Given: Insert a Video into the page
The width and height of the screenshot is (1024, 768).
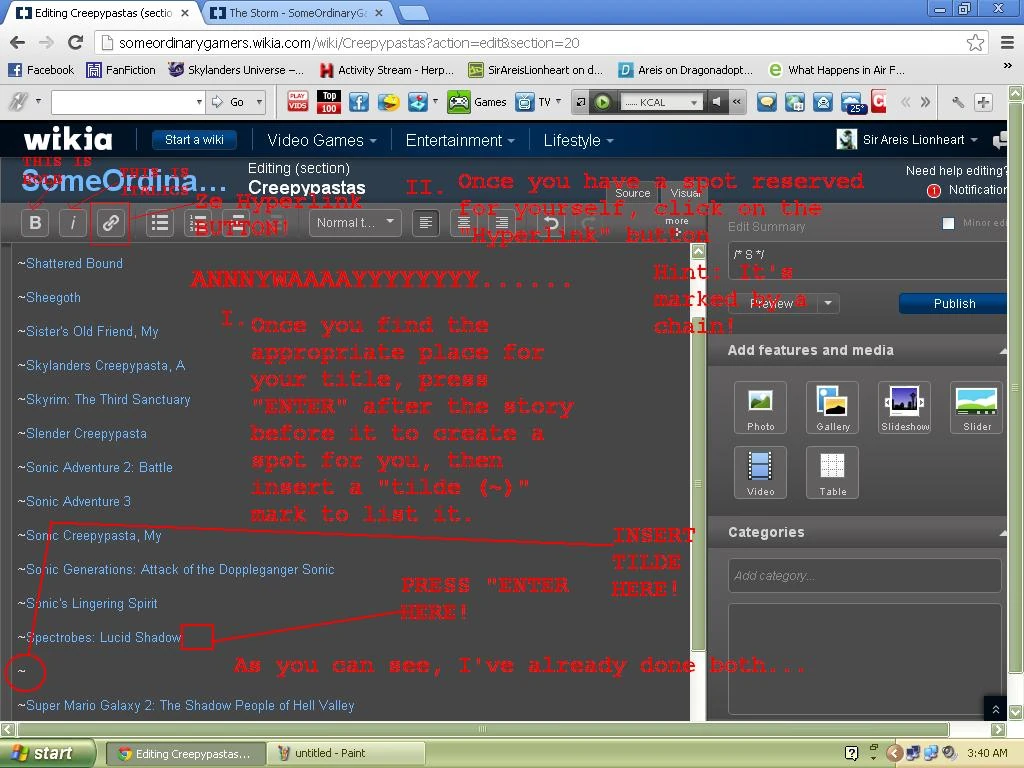Looking at the screenshot, I should pos(760,473).
